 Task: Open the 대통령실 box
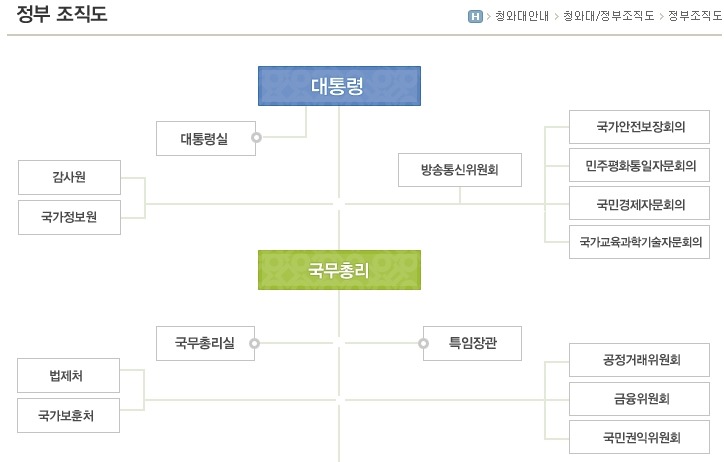click(204, 139)
